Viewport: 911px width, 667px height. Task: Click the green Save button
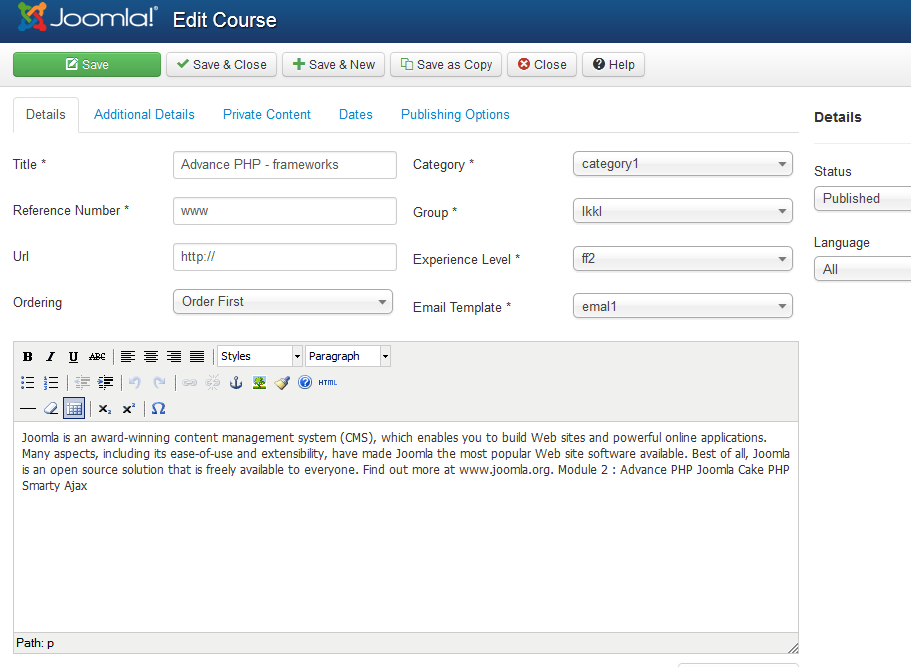pyautogui.click(x=87, y=65)
